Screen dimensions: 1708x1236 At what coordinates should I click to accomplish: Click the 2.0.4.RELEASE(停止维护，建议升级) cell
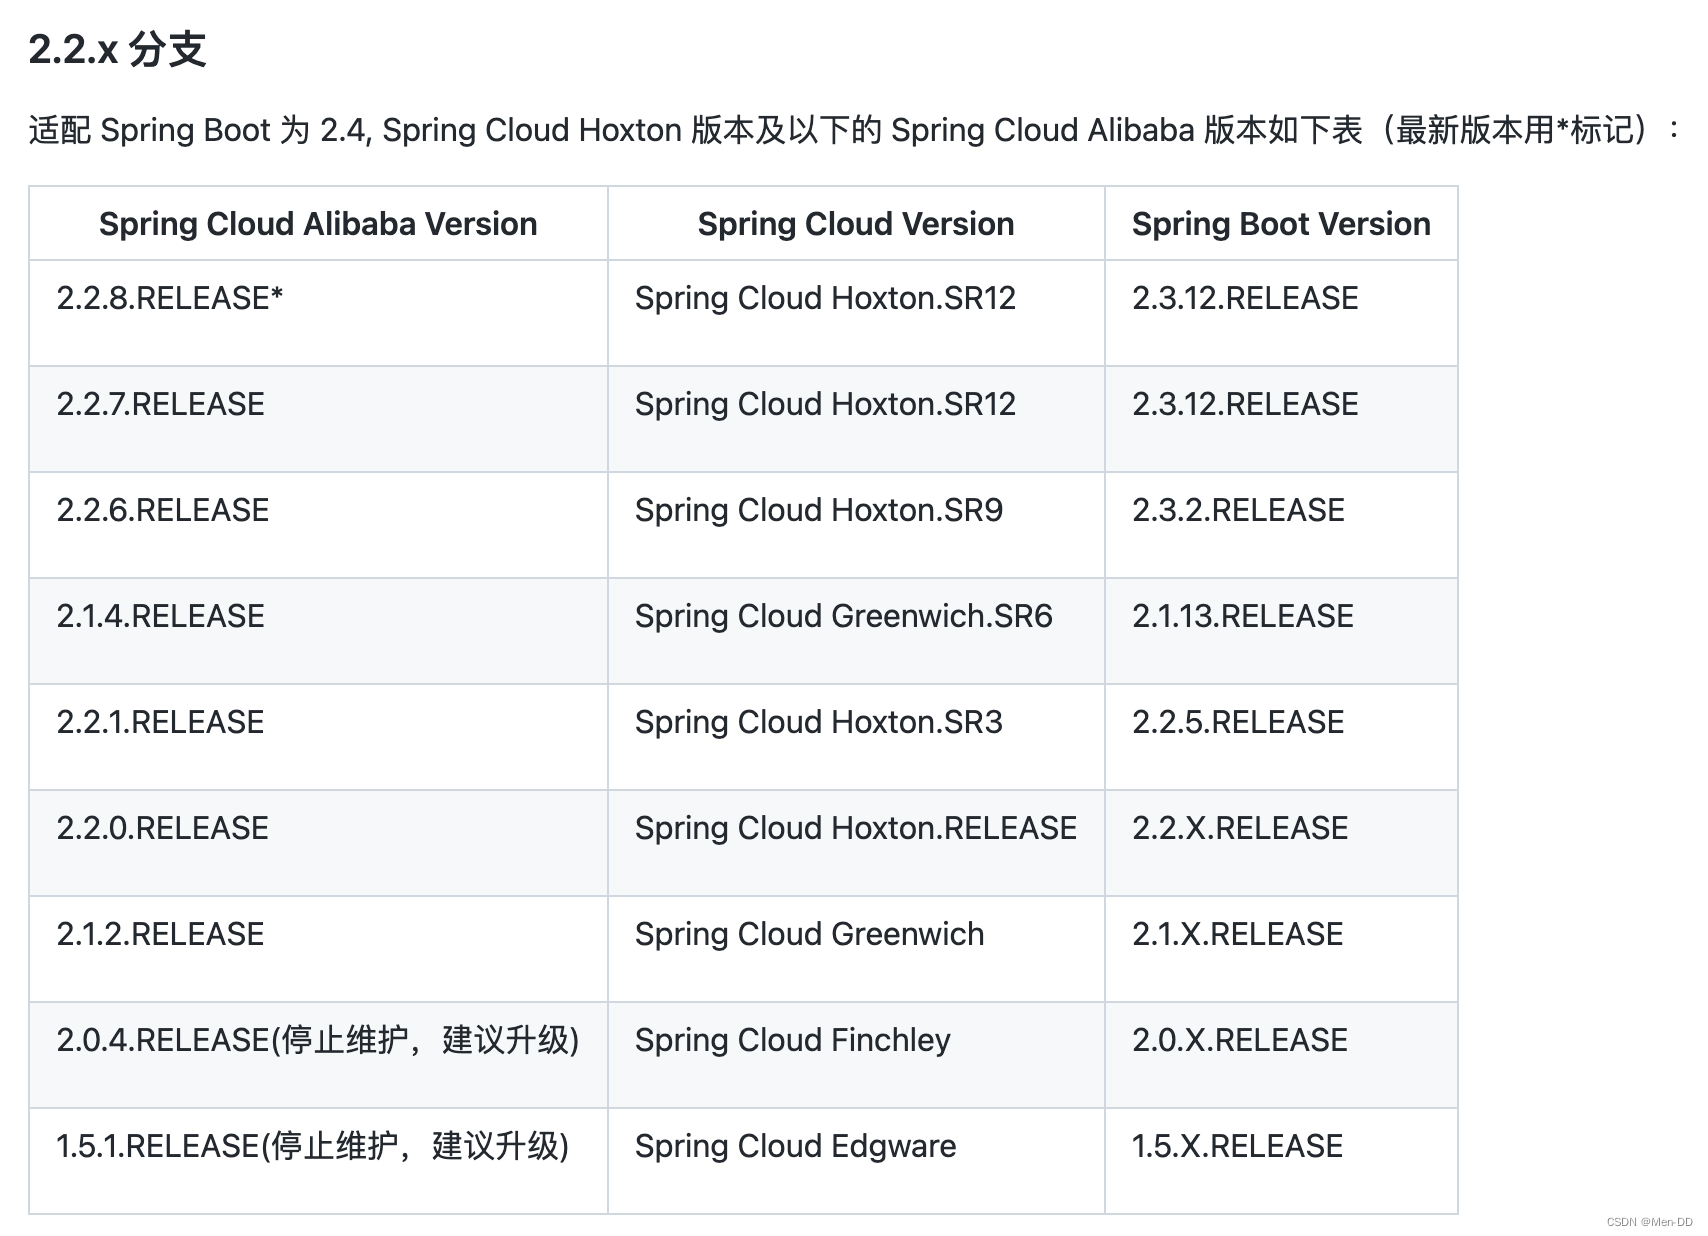tap(317, 1040)
